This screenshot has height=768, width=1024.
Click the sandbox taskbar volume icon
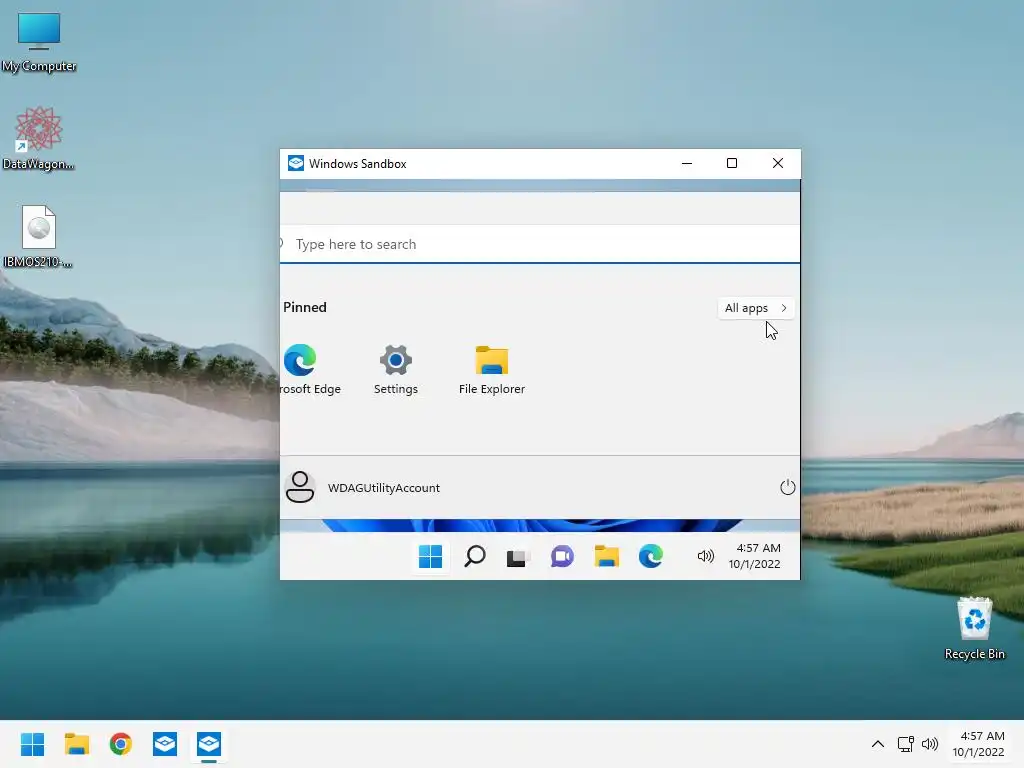pos(705,556)
